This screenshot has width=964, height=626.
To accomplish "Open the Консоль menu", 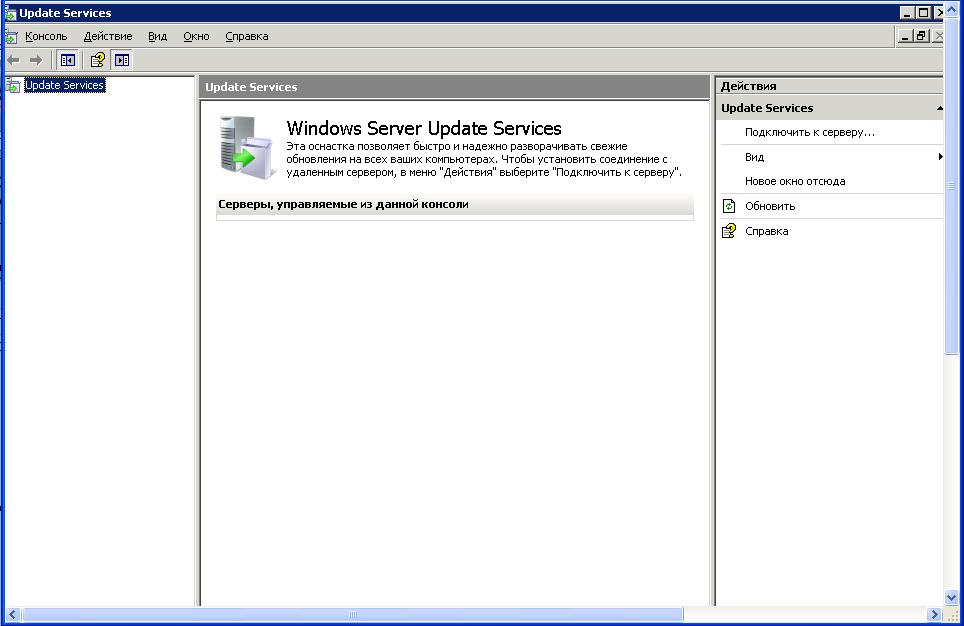I will [x=46, y=36].
